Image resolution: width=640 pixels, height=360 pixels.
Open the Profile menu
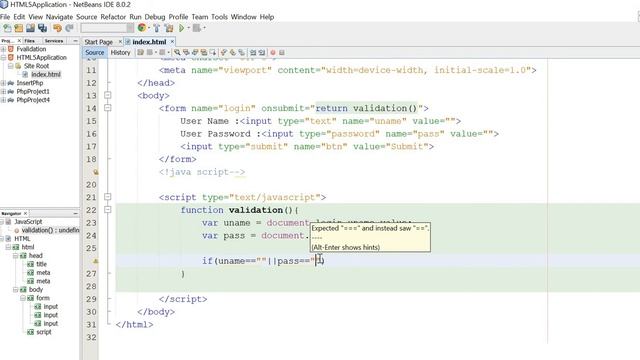(x=178, y=17)
